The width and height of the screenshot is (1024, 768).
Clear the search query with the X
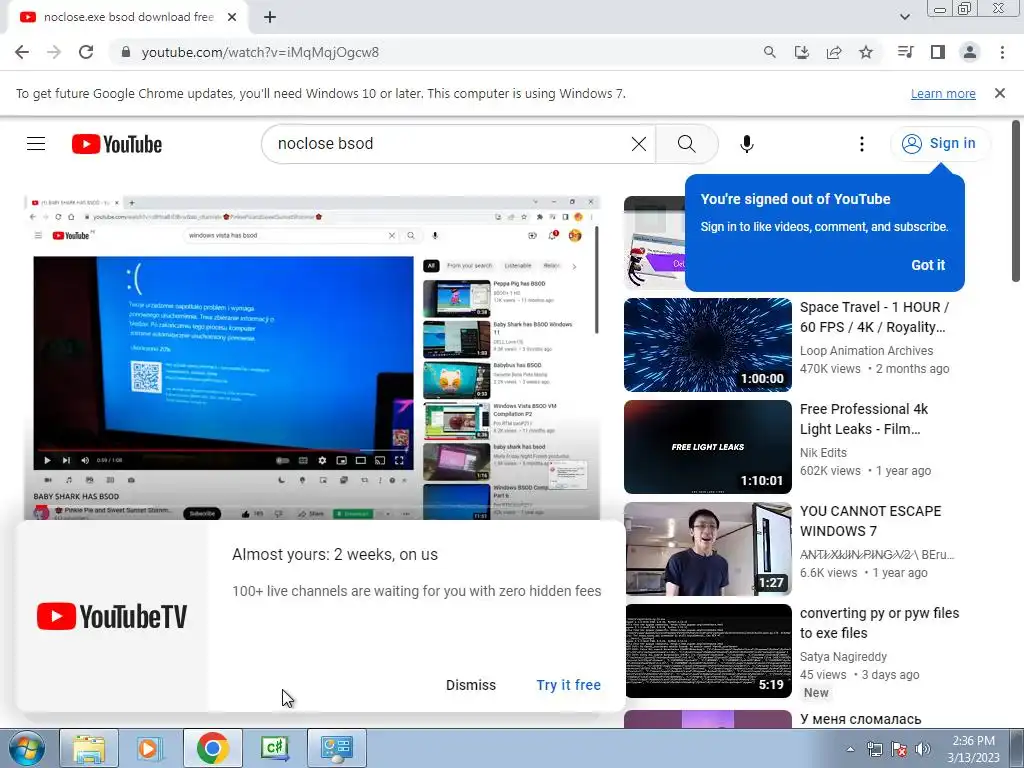pyautogui.click(x=639, y=144)
